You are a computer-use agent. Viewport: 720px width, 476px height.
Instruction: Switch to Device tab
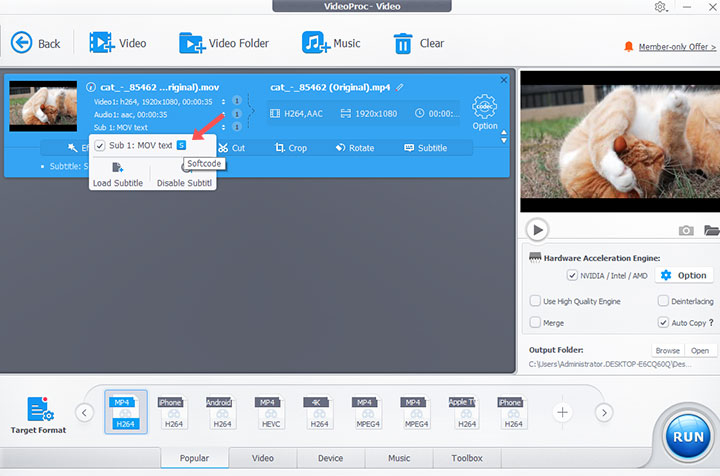point(331,458)
